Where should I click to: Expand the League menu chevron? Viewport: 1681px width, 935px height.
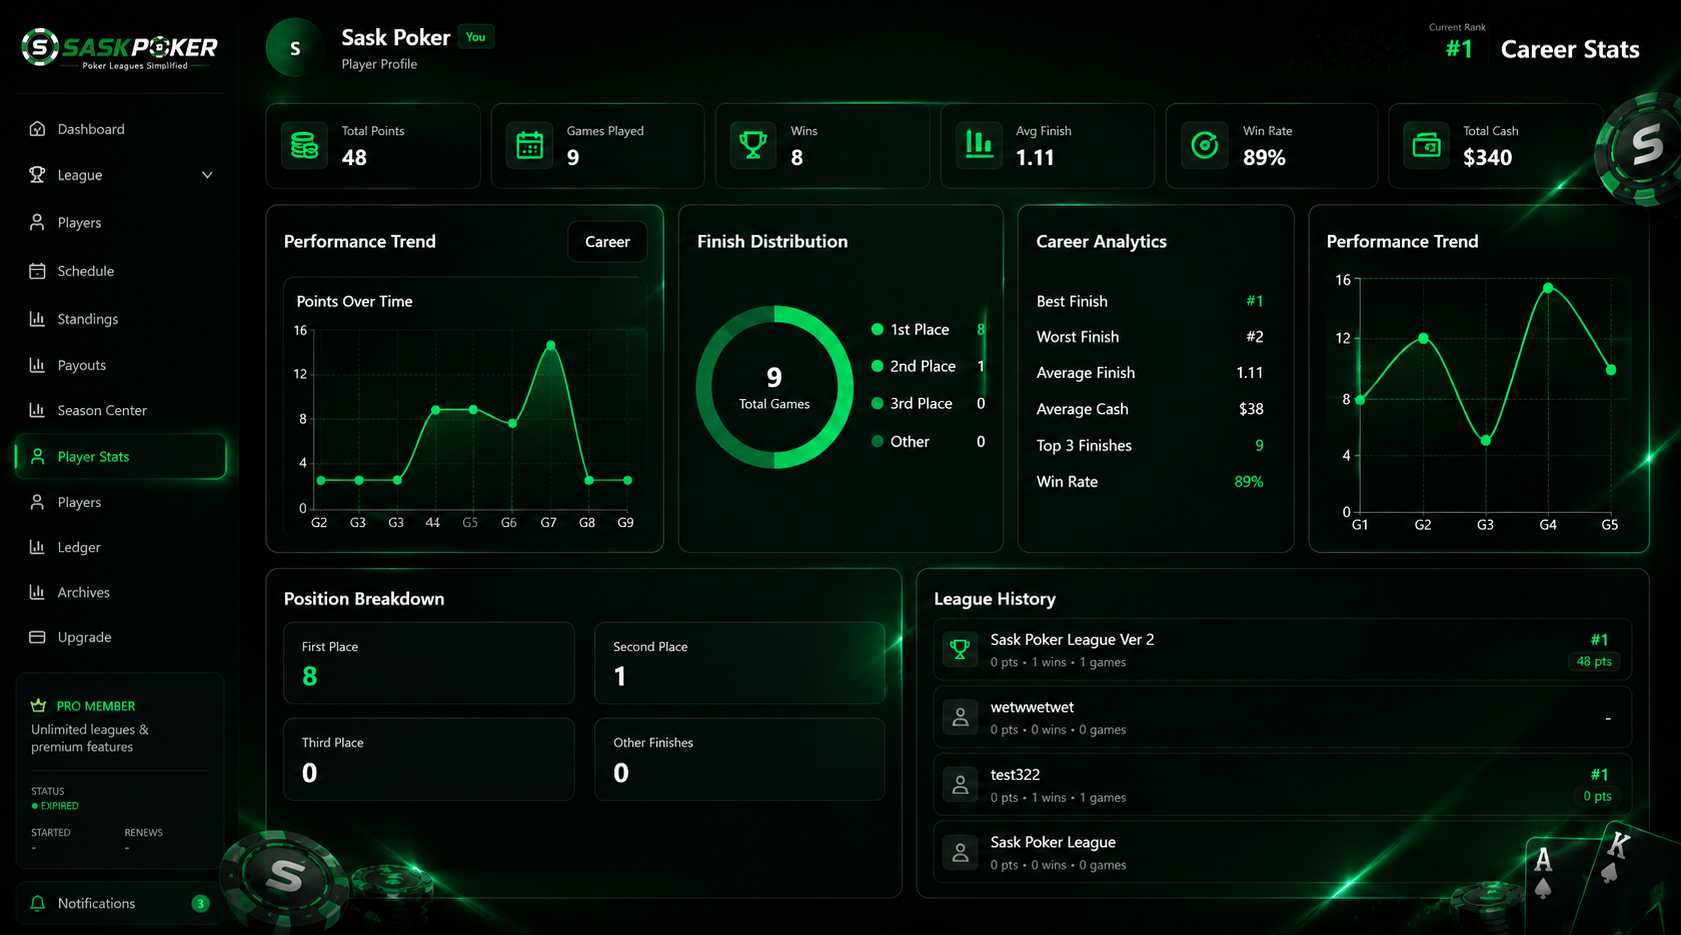click(207, 175)
